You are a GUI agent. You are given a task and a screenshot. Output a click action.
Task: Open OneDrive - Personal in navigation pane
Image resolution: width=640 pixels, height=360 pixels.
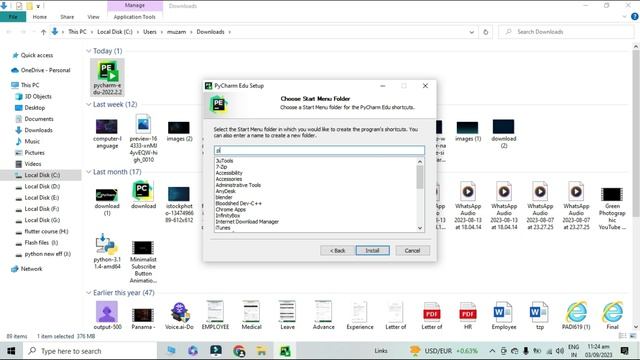click(45, 70)
